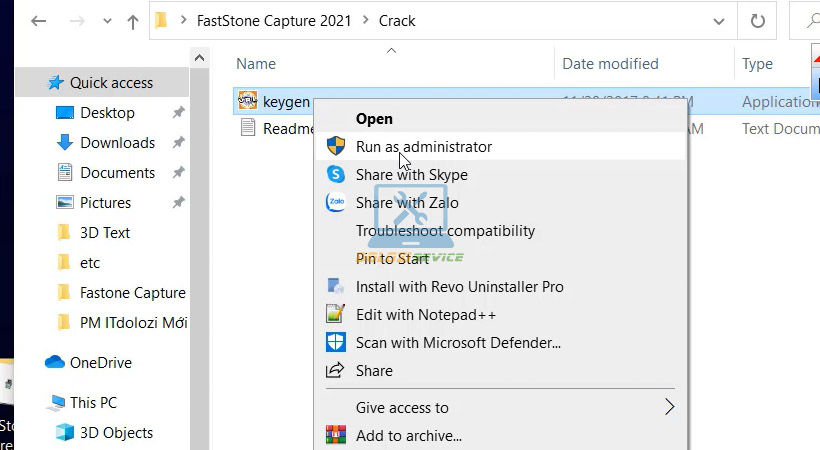Image resolution: width=820 pixels, height=450 pixels.
Task: Choose Open from the context menu
Action: (x=374, y=119)
